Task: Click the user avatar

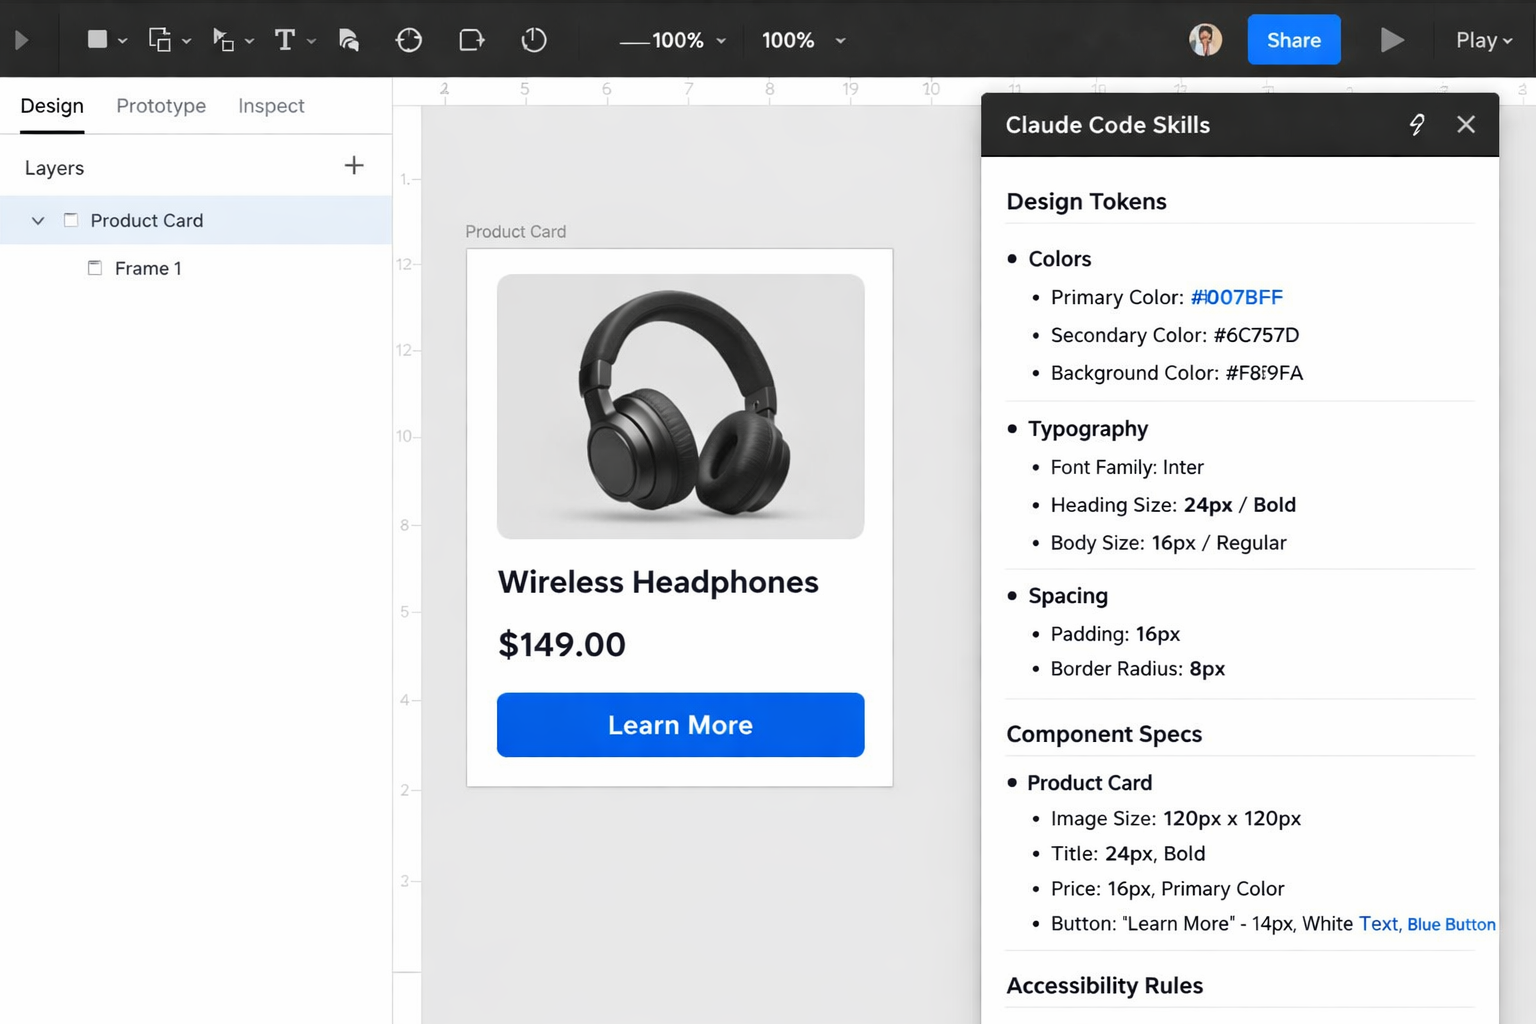Action: (1205, 40)
